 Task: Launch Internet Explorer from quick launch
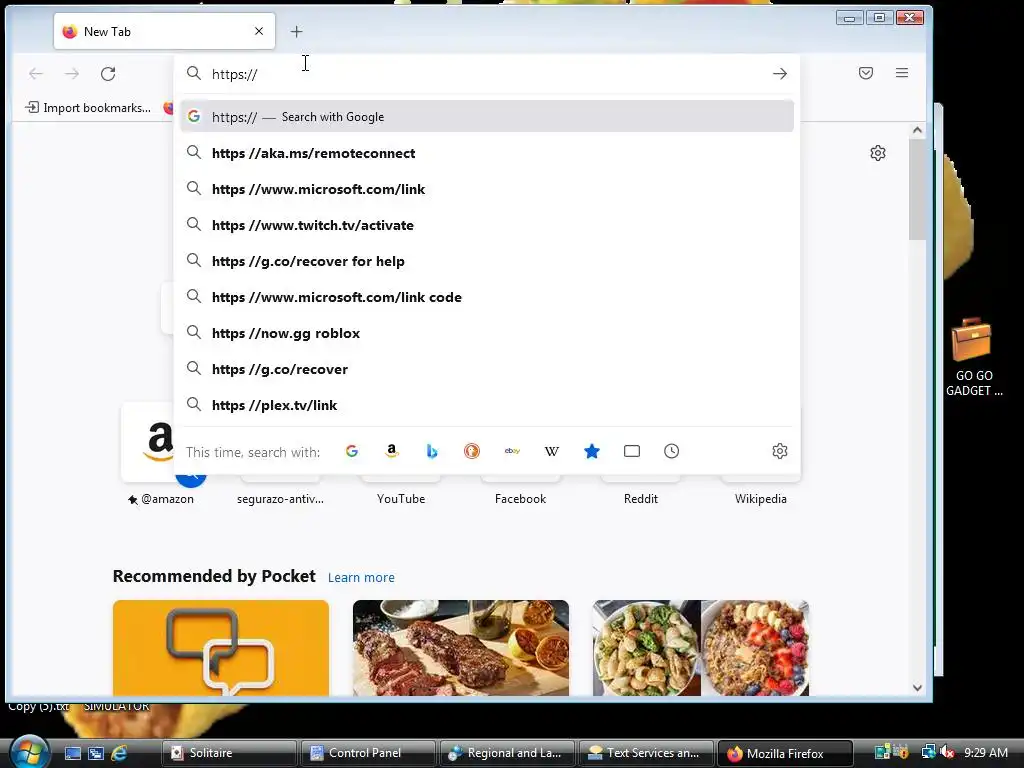click(120, 753)
